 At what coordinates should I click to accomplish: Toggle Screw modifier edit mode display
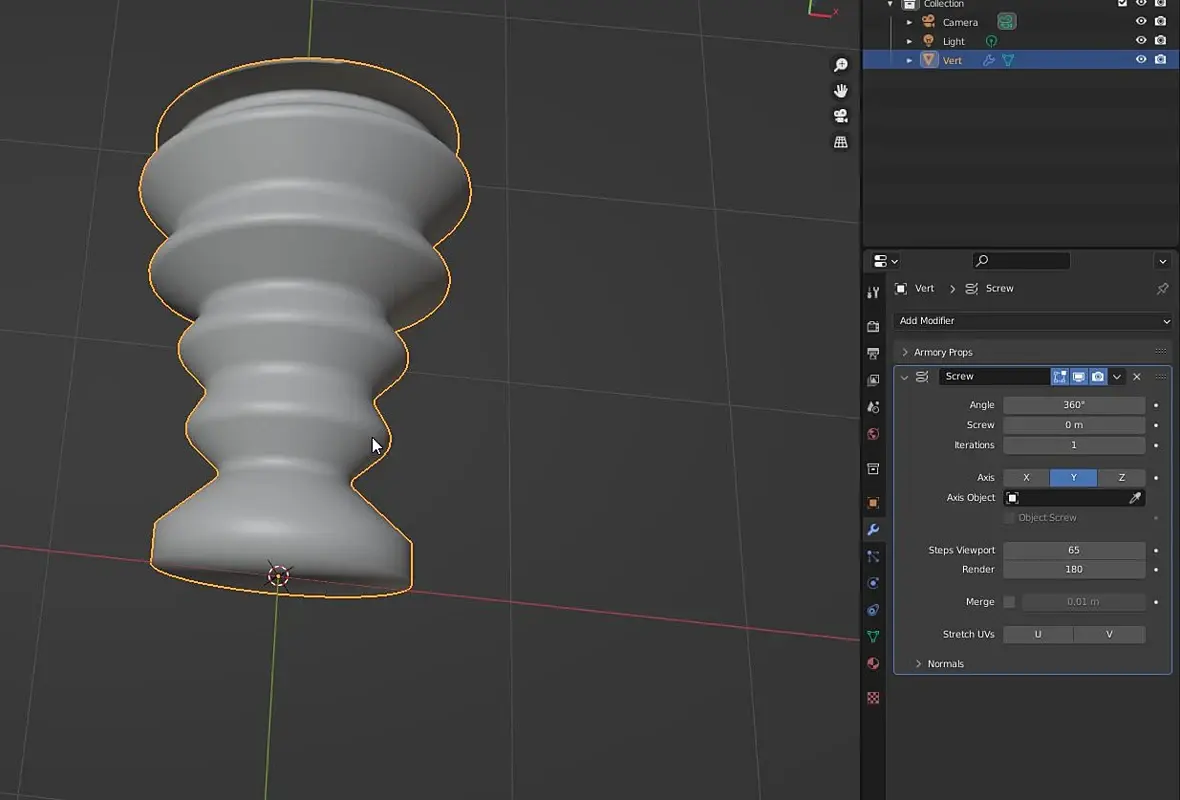pos(1059,377)
